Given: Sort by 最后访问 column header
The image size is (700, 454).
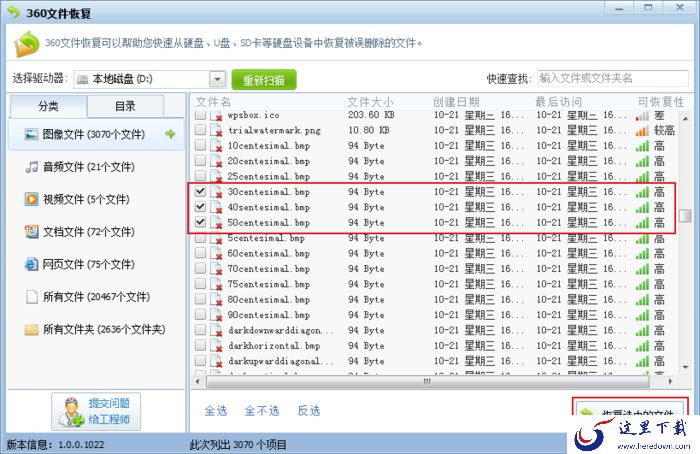Looking at the screenshot, I should [x=559, y=102].
